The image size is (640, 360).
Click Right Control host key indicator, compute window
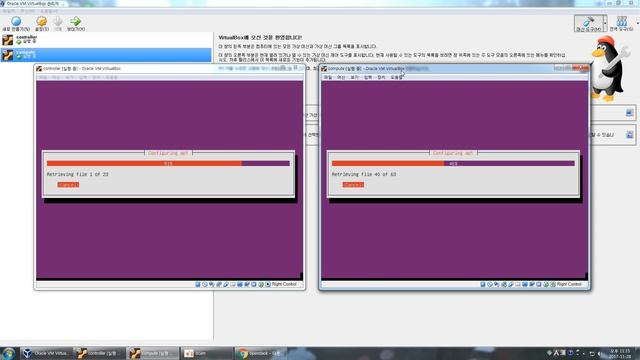569,284
